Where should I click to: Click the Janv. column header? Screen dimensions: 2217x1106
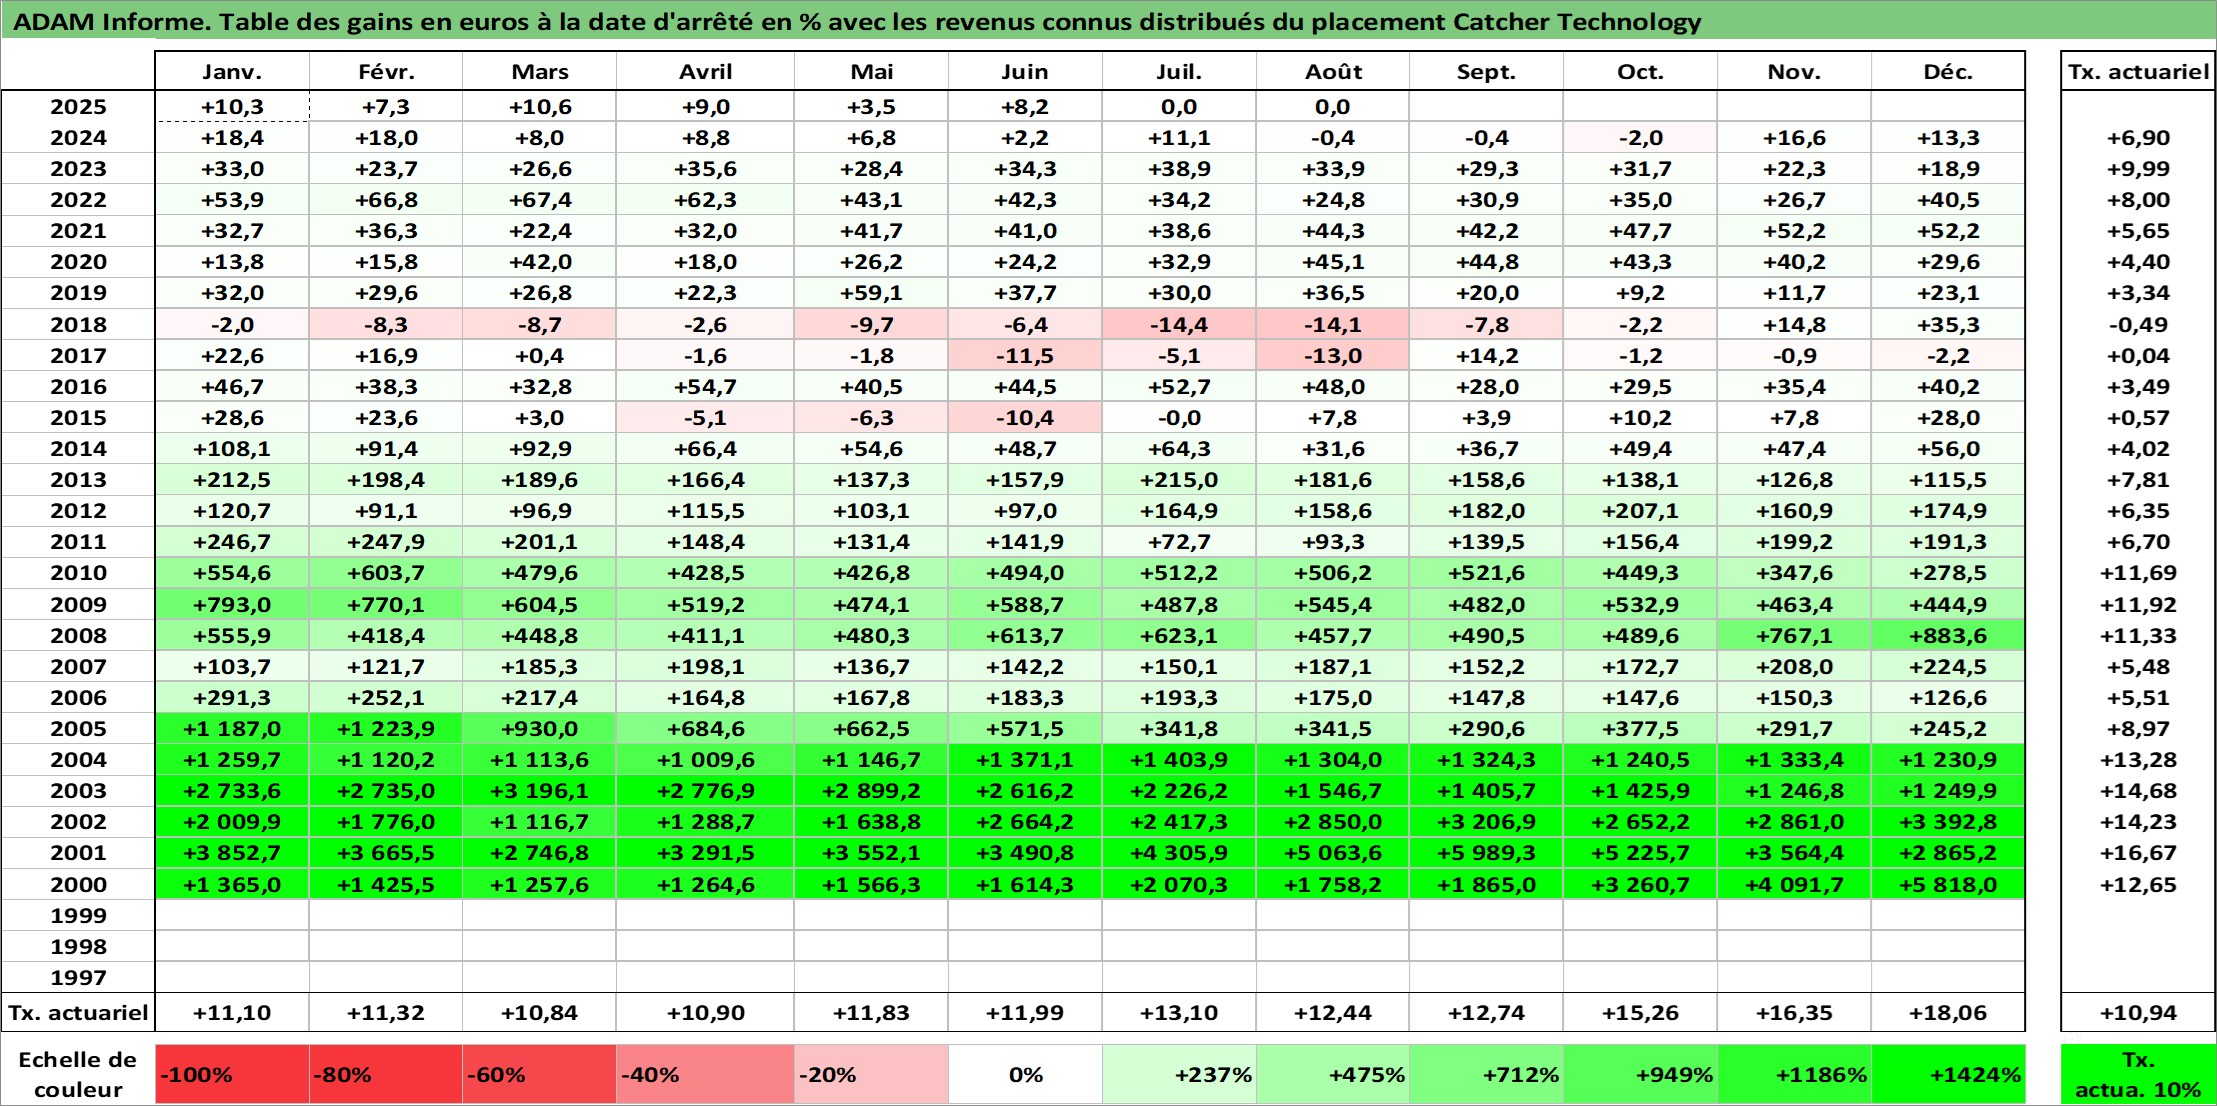tap(232, 71)
